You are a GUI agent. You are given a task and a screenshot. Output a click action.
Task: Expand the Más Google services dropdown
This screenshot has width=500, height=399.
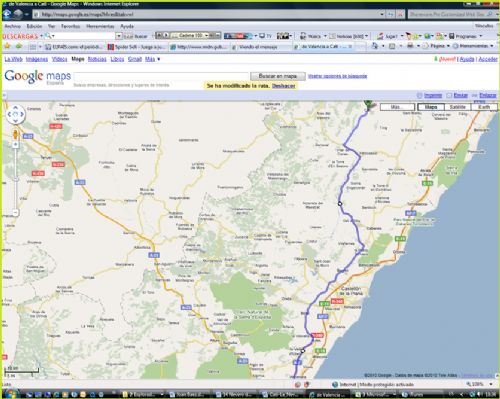coord(152,59)
